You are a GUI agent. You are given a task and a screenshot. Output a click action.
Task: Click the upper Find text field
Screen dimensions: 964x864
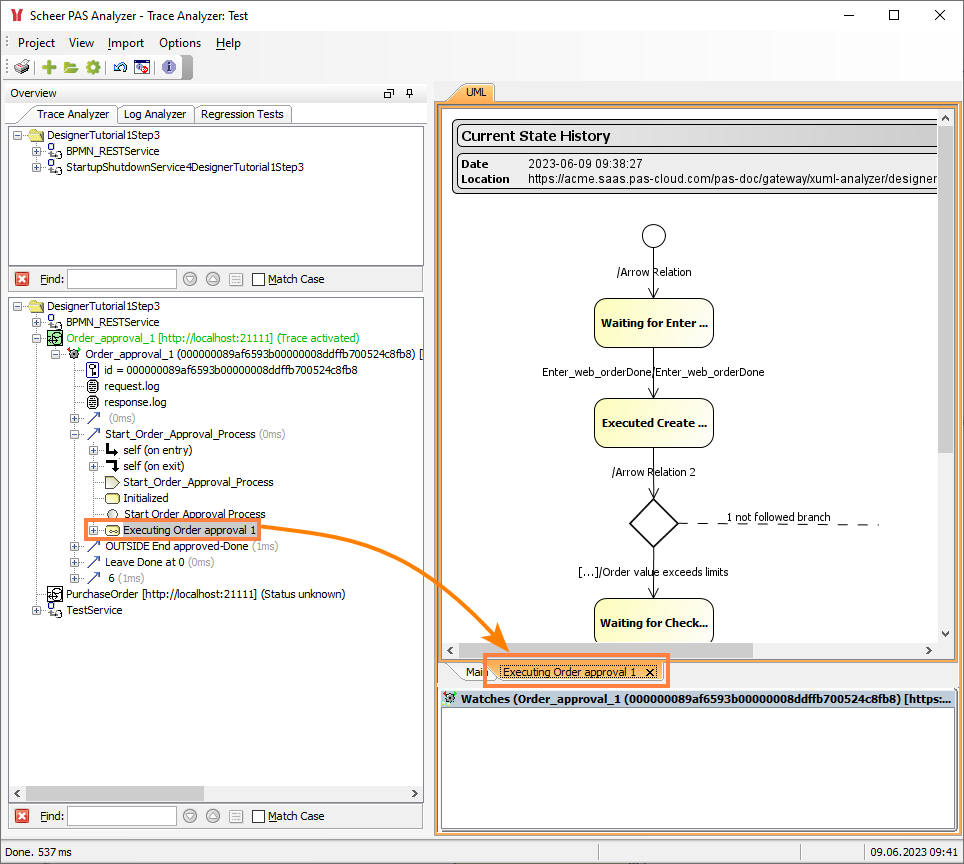tap(121, 279)
